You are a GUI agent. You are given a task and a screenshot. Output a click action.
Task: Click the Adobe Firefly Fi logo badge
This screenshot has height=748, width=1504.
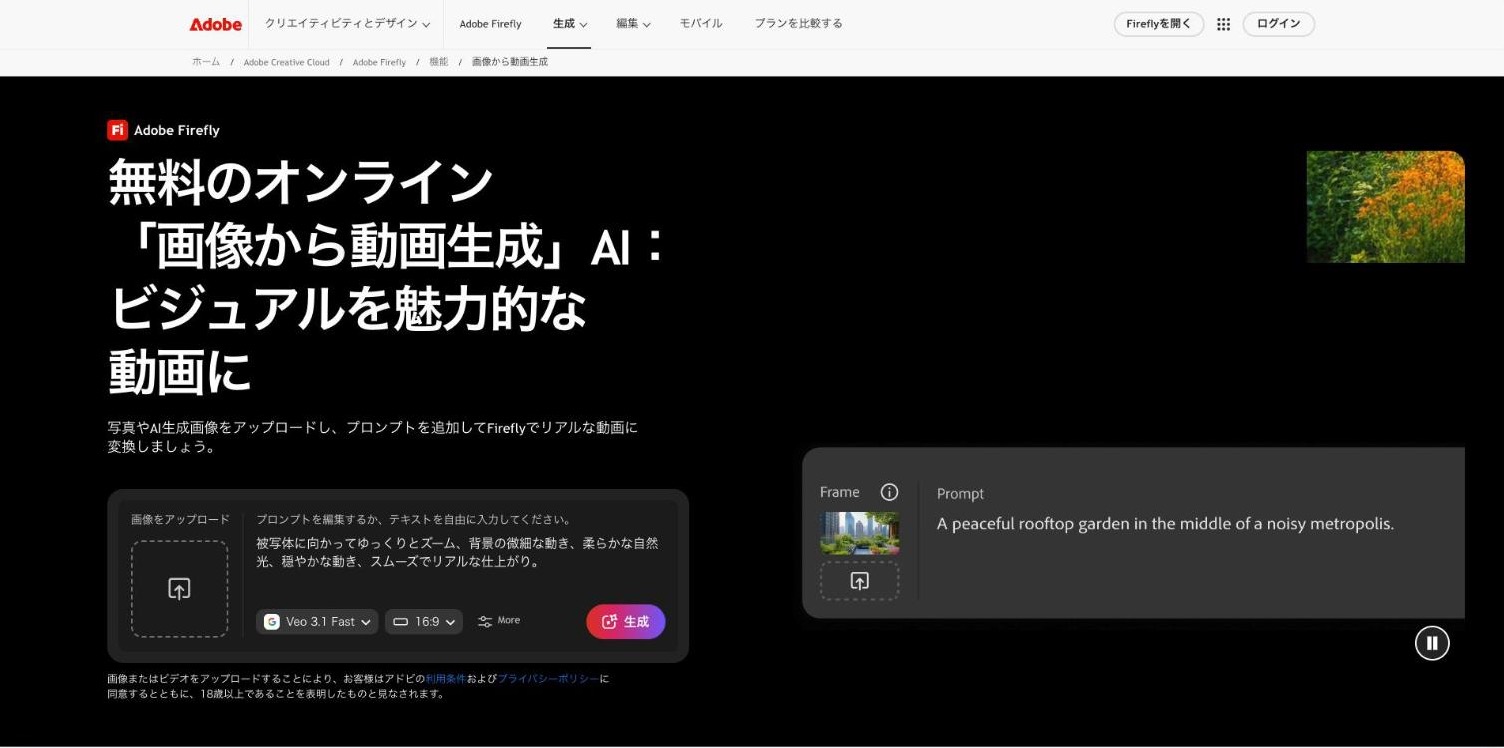(118, 130)
